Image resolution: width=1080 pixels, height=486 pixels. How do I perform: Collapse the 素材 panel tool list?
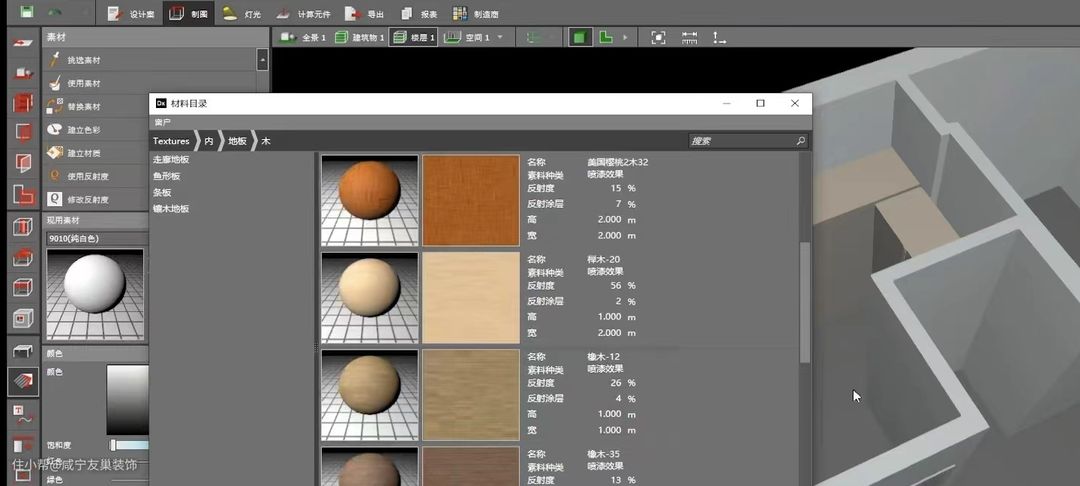(262, 60)
